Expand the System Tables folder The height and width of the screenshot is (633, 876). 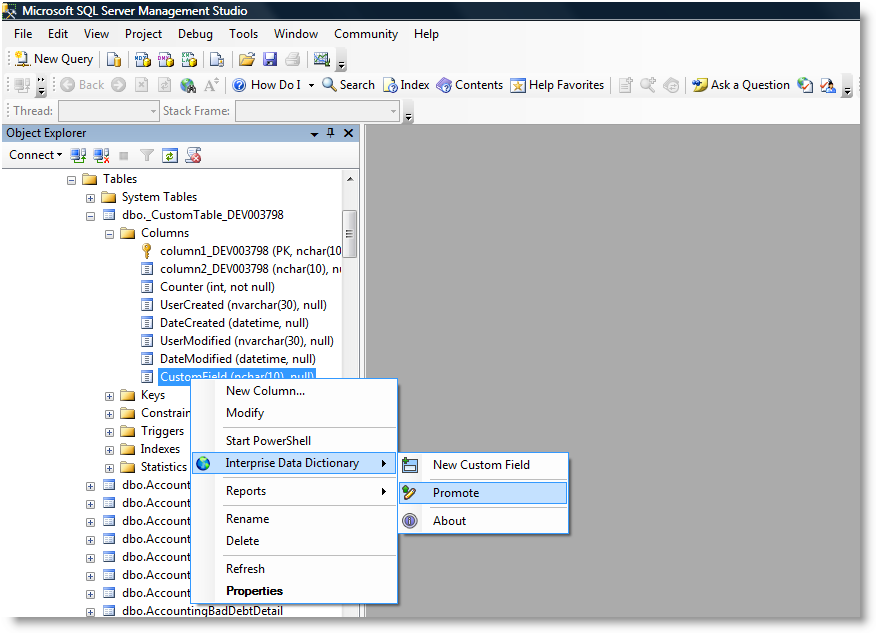91,198
